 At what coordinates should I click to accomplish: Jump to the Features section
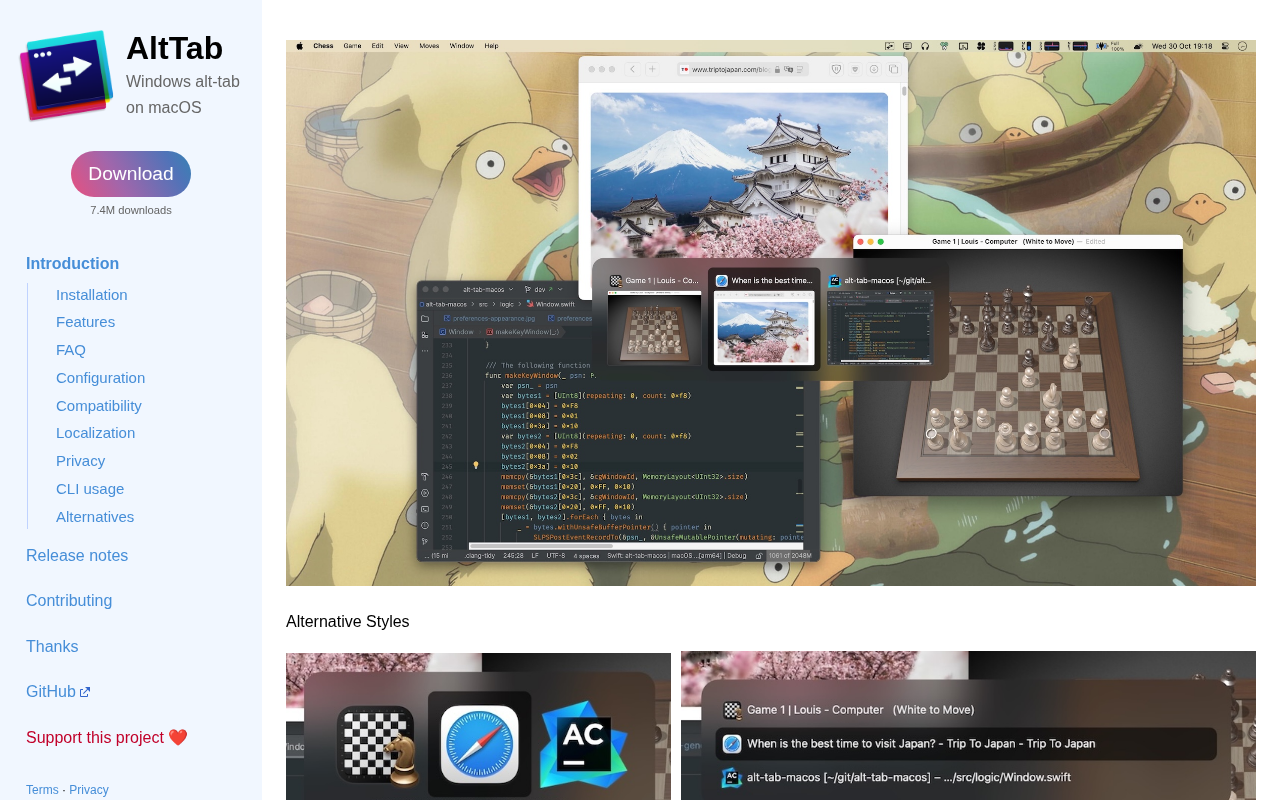coord(85,322)
